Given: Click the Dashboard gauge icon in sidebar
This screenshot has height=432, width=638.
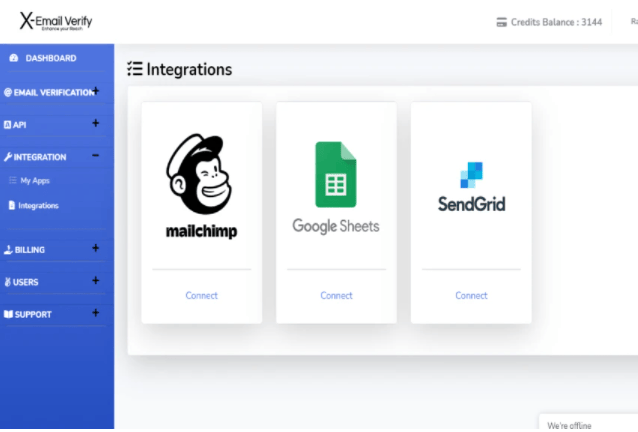Looking at the screenshot, I should 13,59.
